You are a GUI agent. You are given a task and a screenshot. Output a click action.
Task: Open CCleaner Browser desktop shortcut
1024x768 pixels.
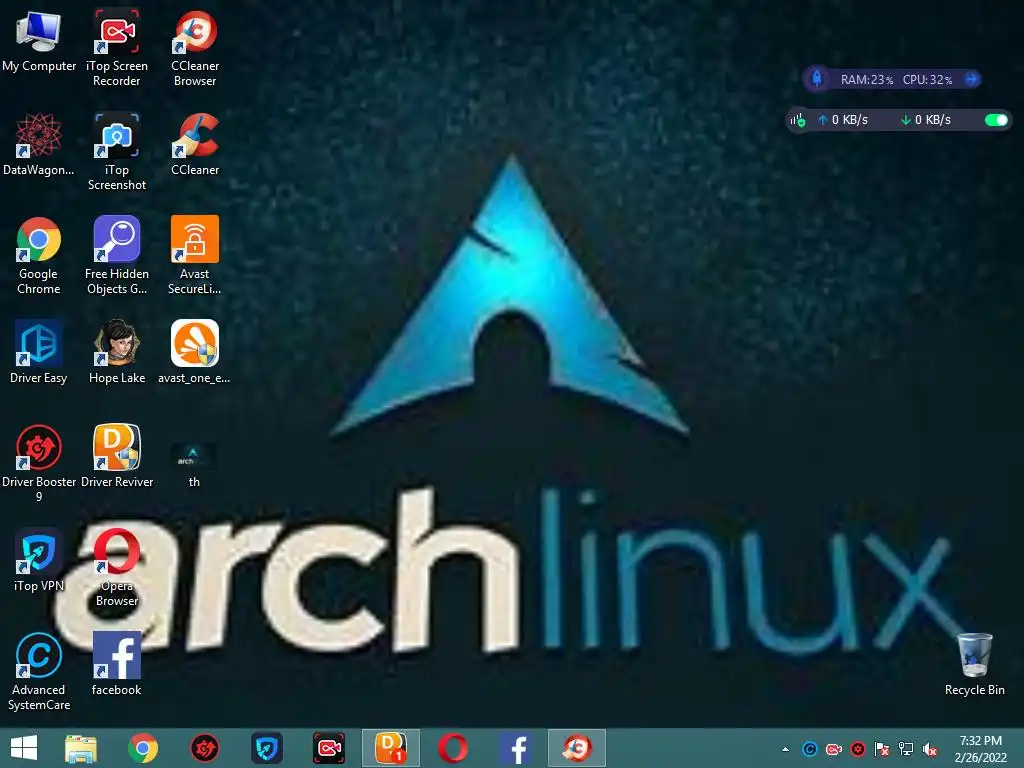195,47
